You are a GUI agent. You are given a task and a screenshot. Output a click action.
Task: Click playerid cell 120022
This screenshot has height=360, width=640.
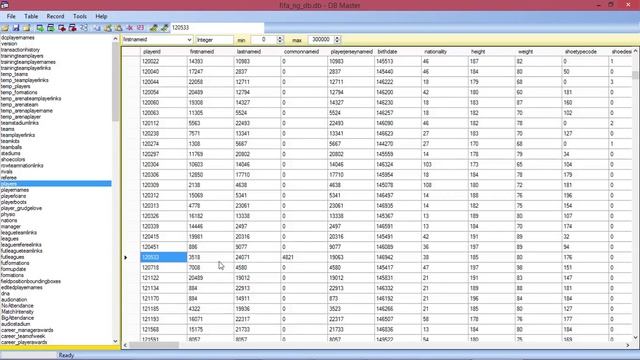pyautogui.click(x=164, y=61)
